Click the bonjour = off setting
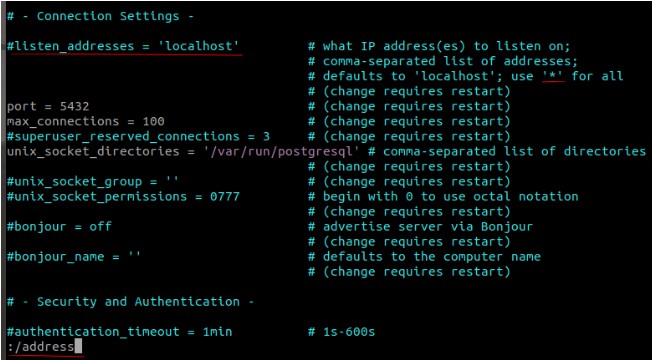This screenshot has width=652, height=360. click(x=59, y=227)
